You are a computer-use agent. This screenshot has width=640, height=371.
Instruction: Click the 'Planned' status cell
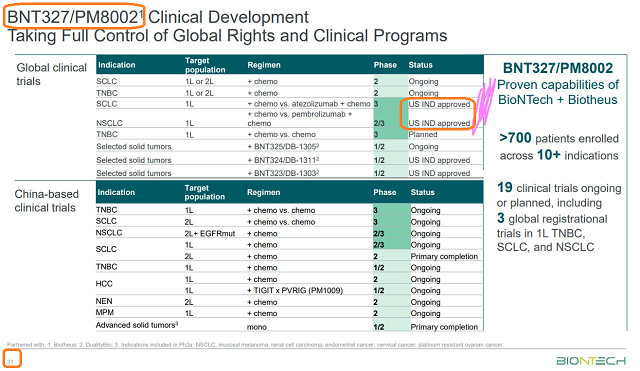[423, 134]
